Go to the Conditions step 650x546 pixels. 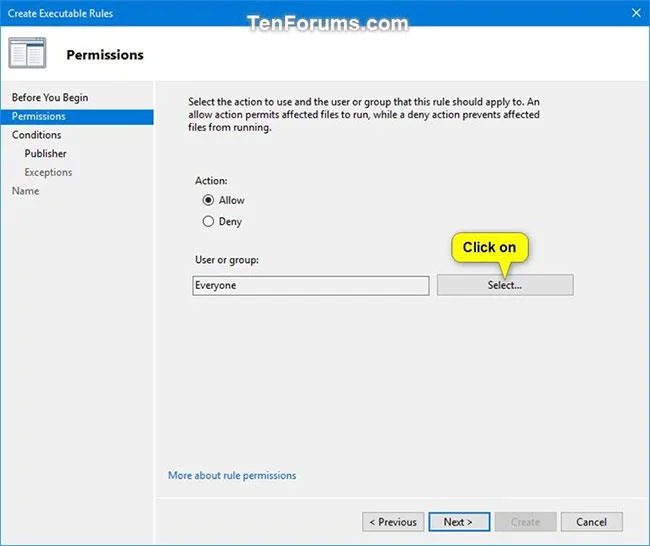tap(36, 135)
